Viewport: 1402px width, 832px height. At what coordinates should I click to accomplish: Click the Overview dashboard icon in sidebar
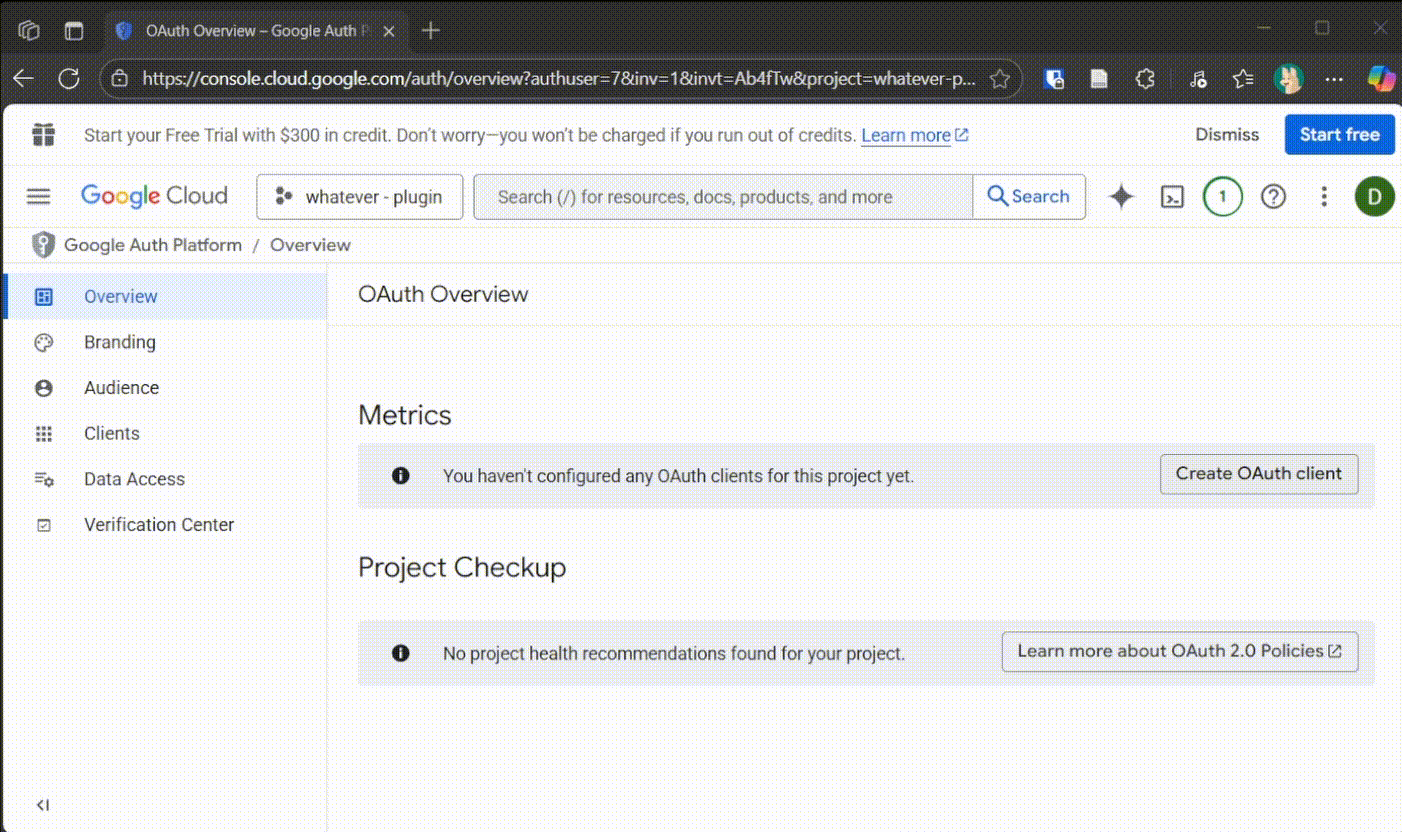(43, 297)
